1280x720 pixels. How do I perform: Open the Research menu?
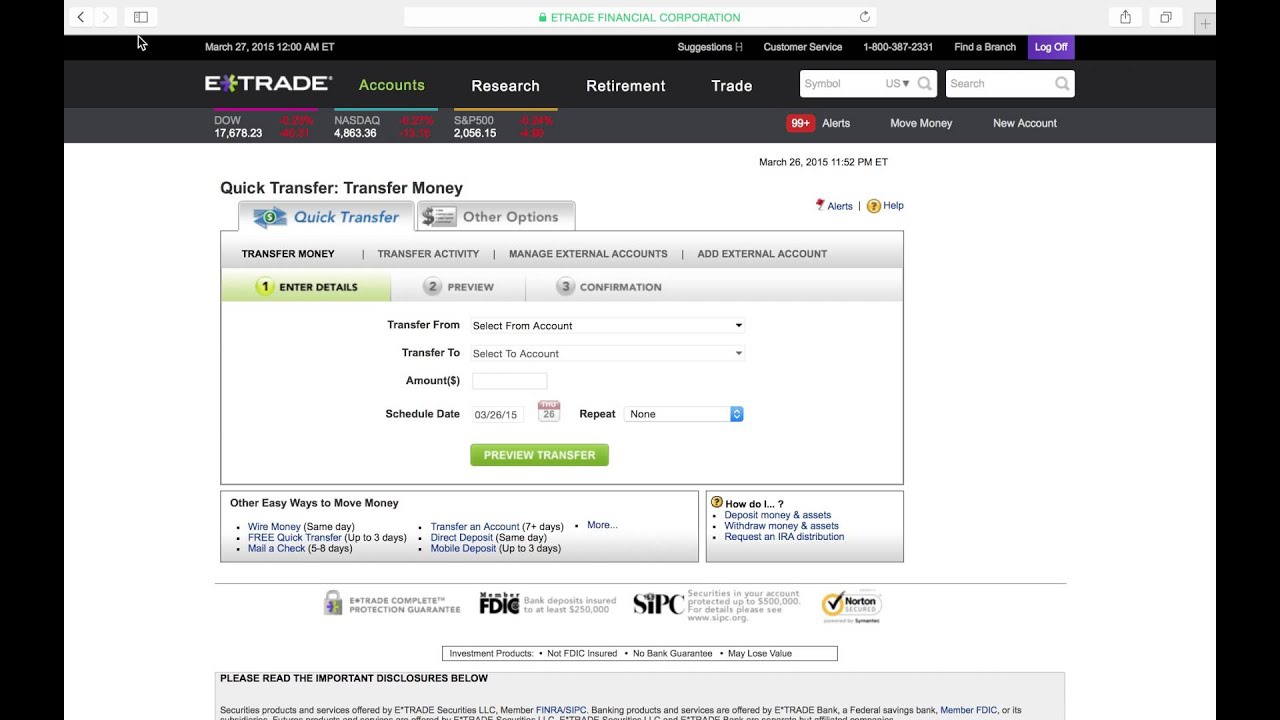505,86
